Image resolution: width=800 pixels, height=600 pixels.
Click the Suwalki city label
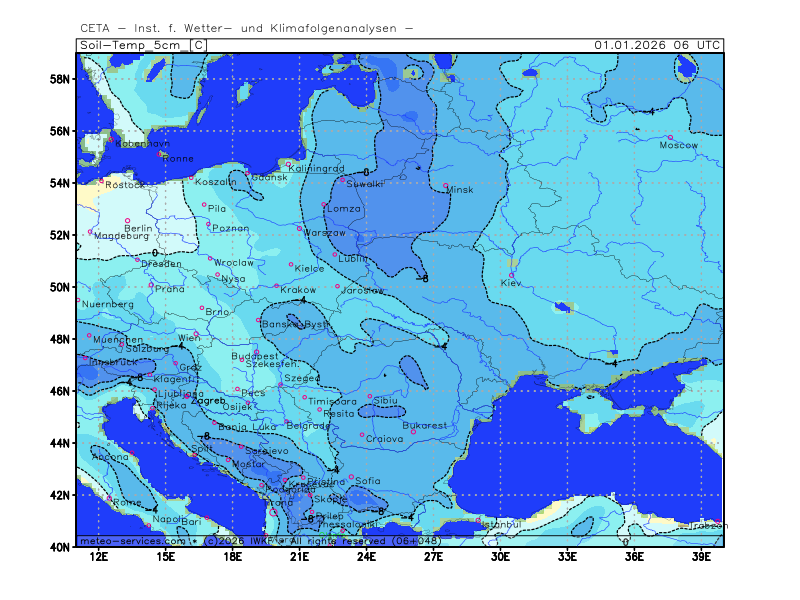point(366,184)
